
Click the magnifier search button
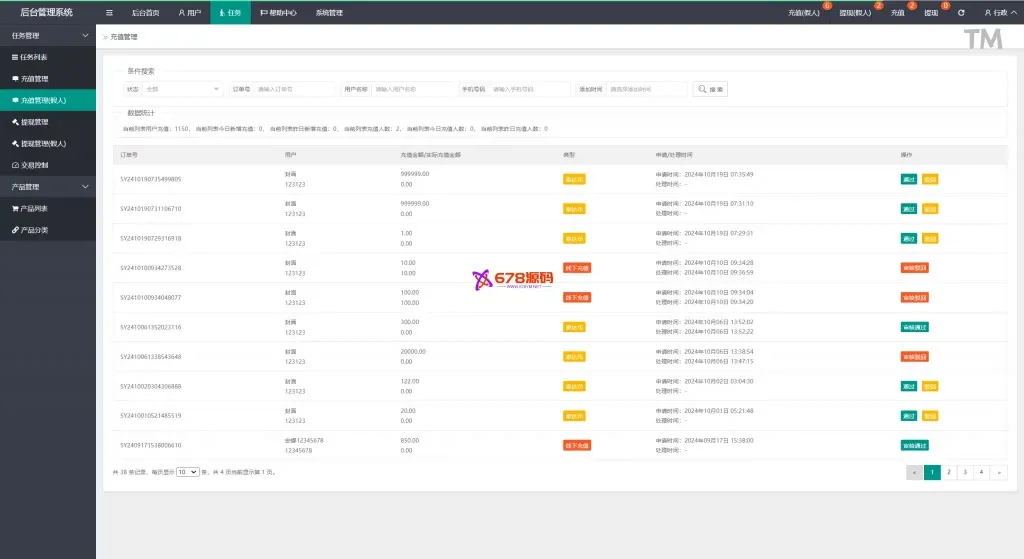coord(710,89)
